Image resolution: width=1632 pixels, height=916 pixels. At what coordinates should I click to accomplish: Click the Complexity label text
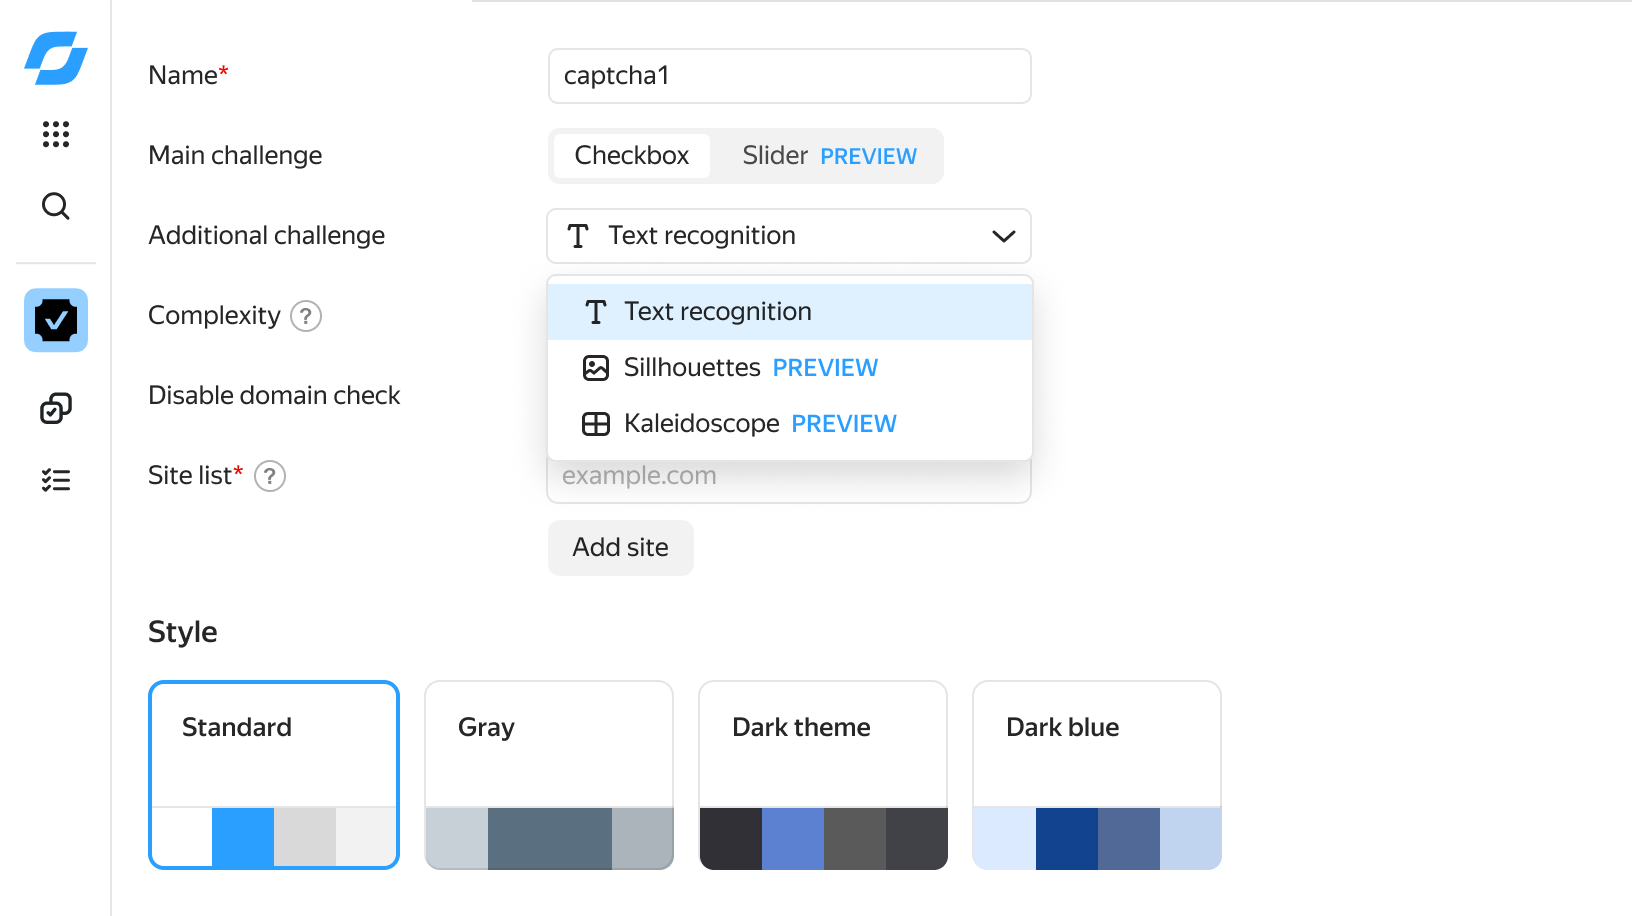coord(214,316)
